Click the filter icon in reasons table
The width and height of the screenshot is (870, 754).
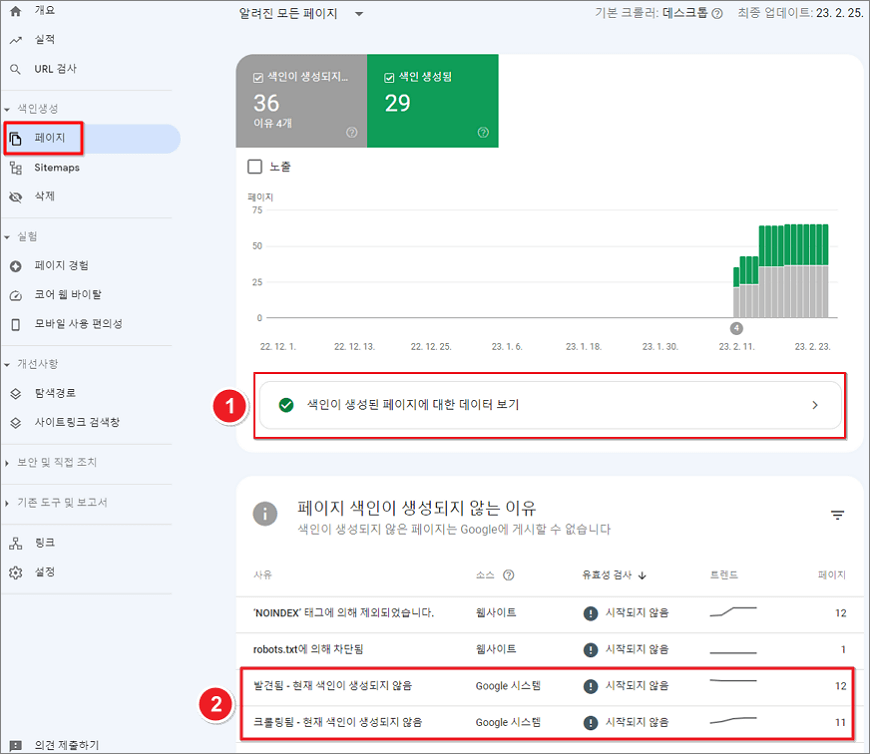[x=837, y=515]
